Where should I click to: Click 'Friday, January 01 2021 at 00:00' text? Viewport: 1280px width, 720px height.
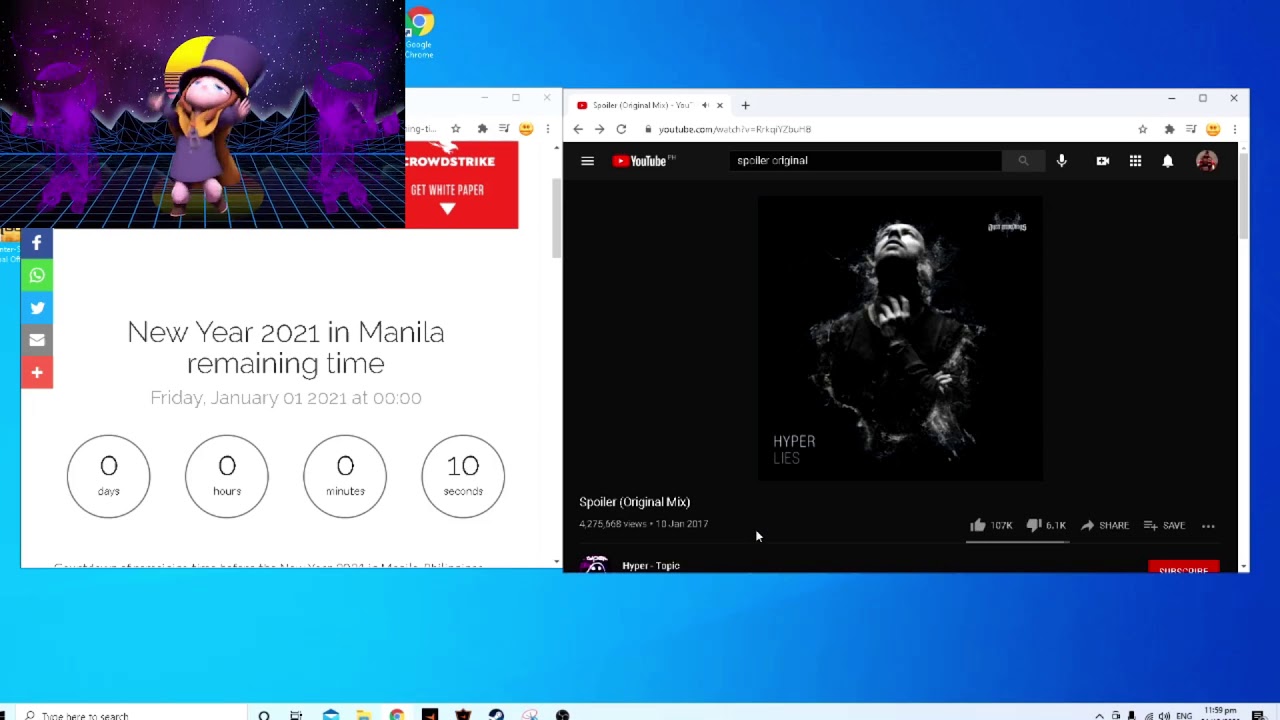pos(286,398)
